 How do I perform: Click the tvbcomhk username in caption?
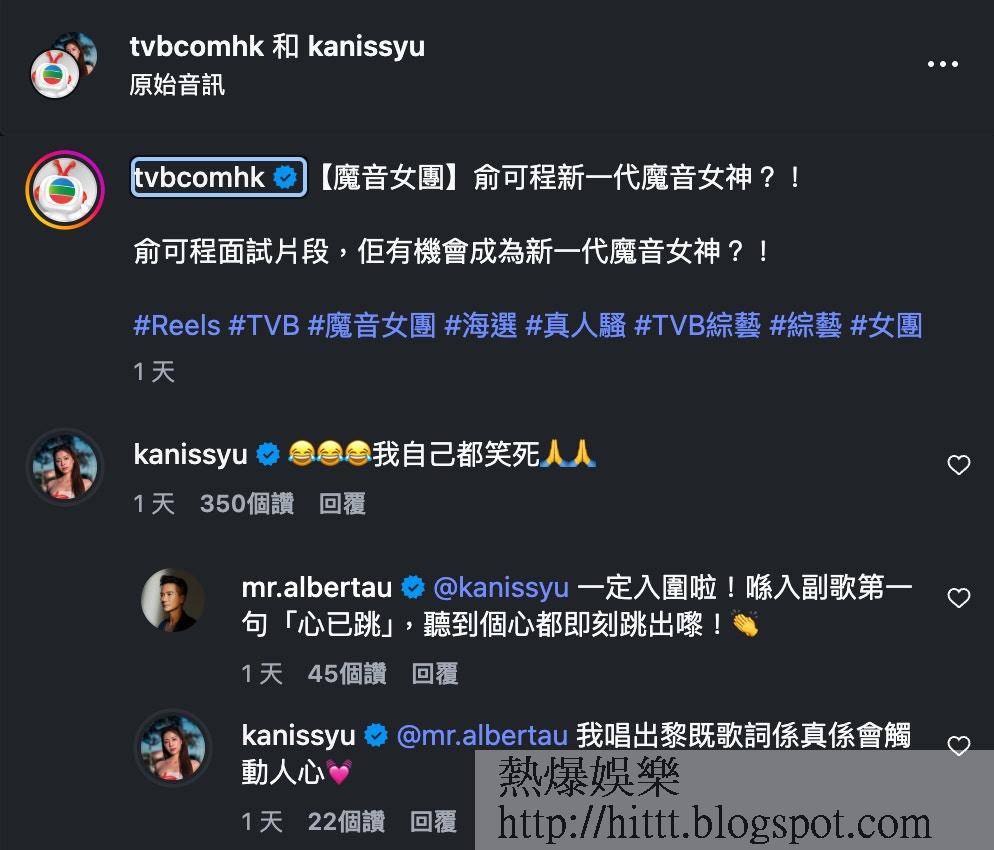coord(199,177)
